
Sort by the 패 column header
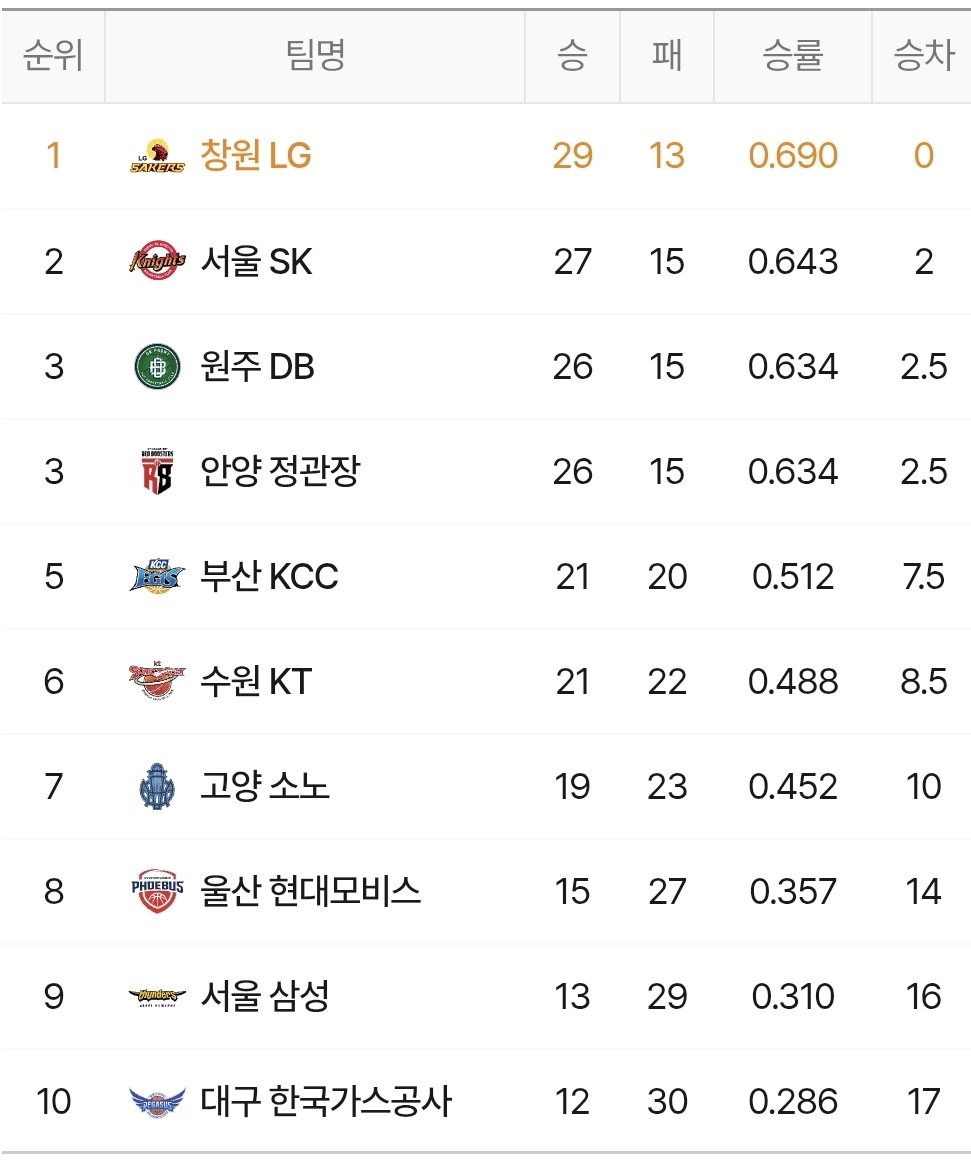[667, 56]
